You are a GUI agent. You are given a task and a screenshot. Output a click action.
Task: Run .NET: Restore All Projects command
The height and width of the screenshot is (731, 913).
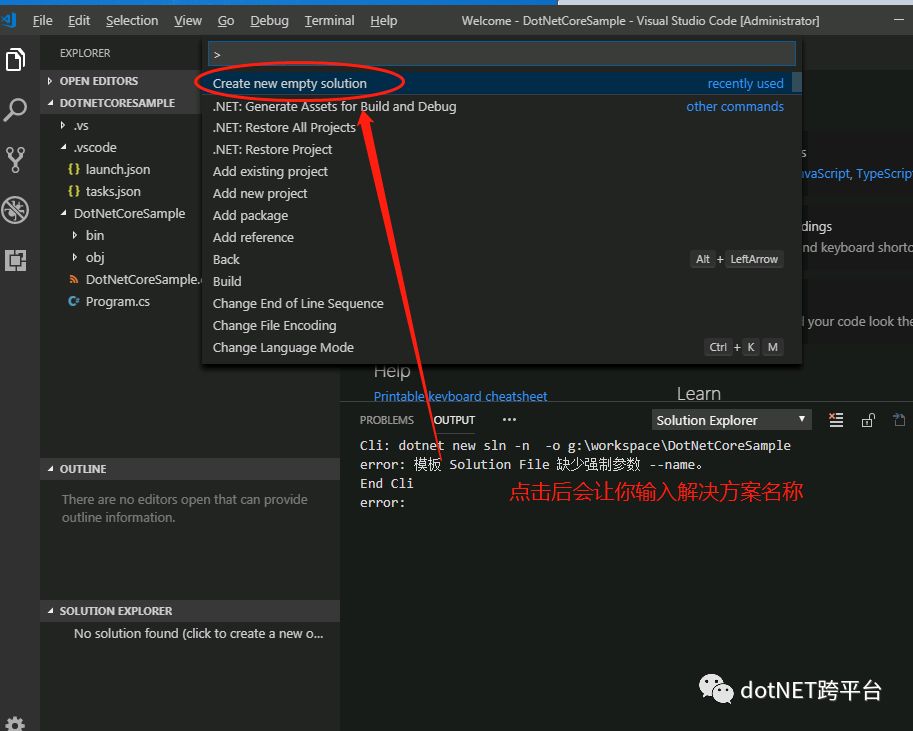point(501,128)
